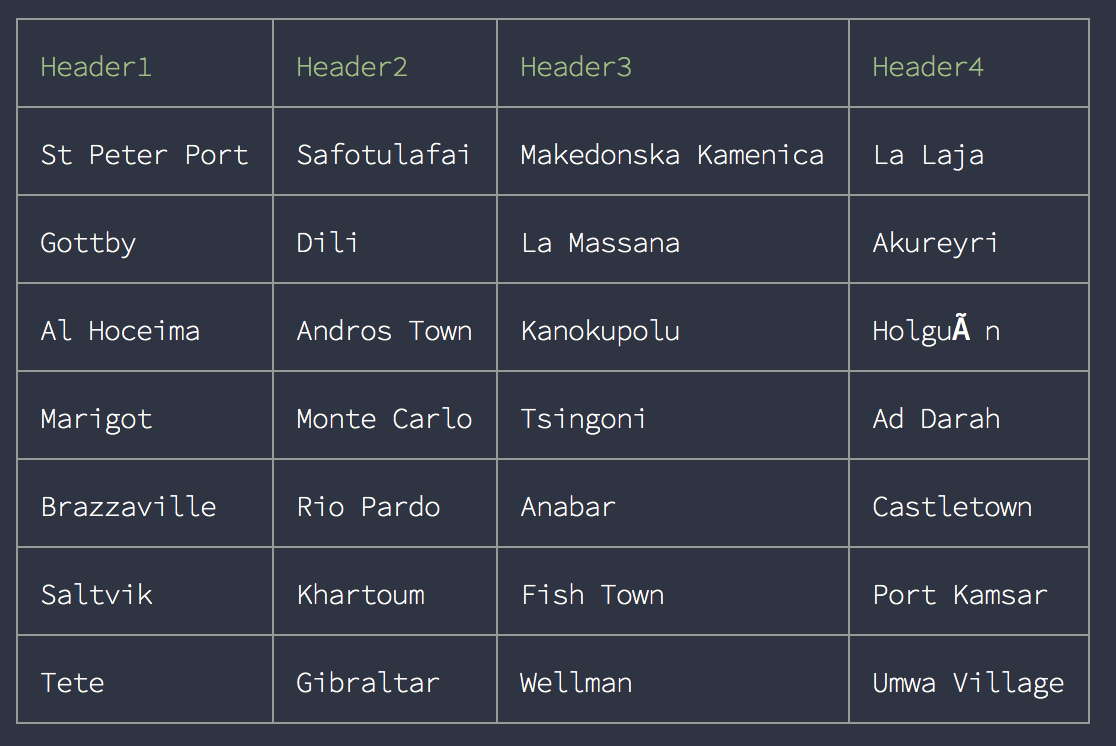
Task: Select the Al Hoceima cell
Action: 145,327
